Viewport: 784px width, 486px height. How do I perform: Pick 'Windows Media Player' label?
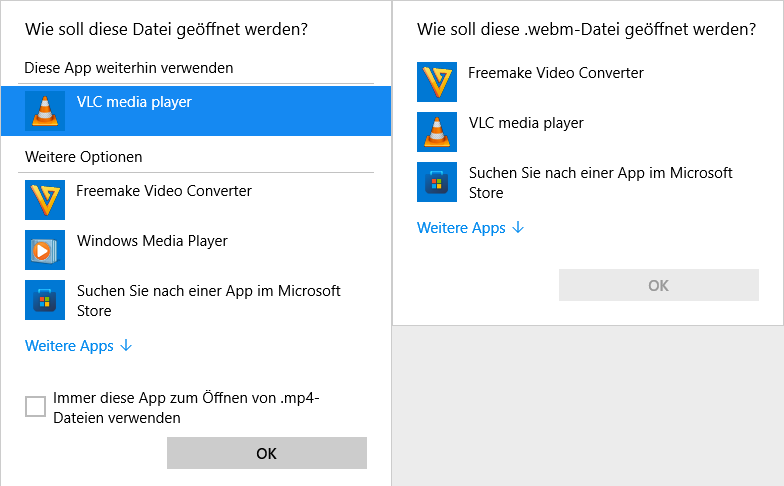(x=152, y=241)
